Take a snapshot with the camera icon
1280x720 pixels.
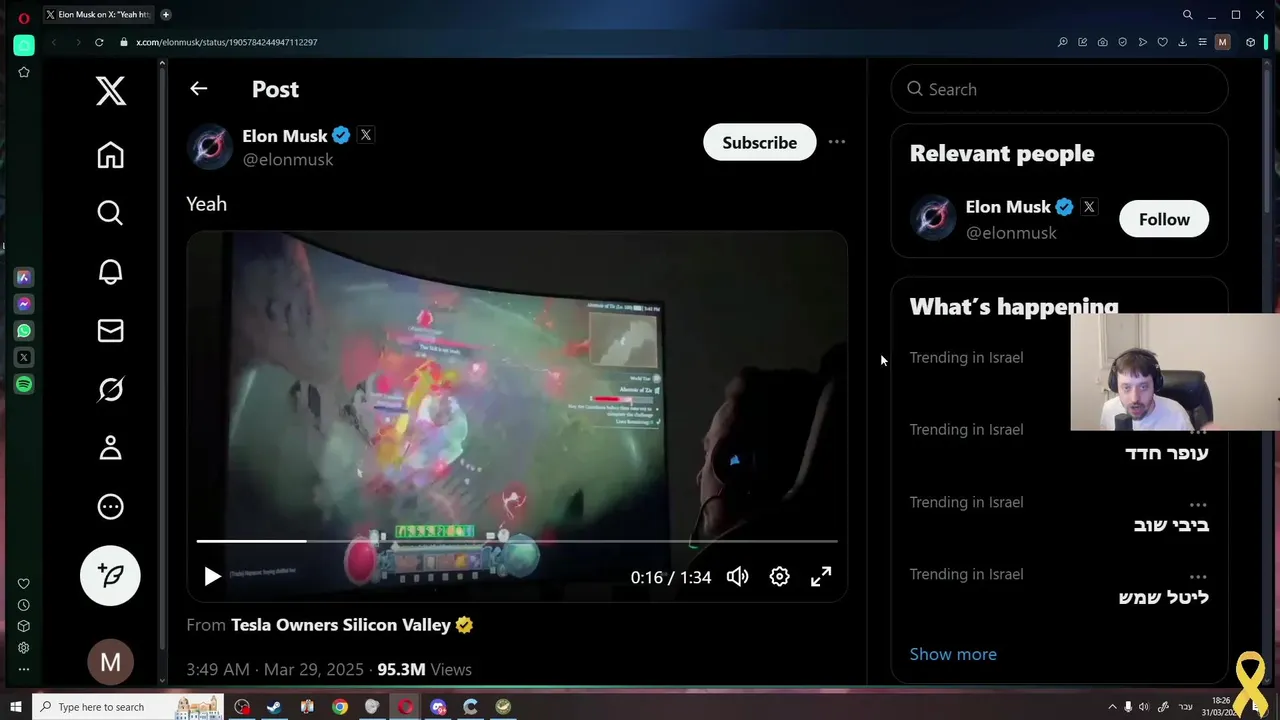[1102, 42]
